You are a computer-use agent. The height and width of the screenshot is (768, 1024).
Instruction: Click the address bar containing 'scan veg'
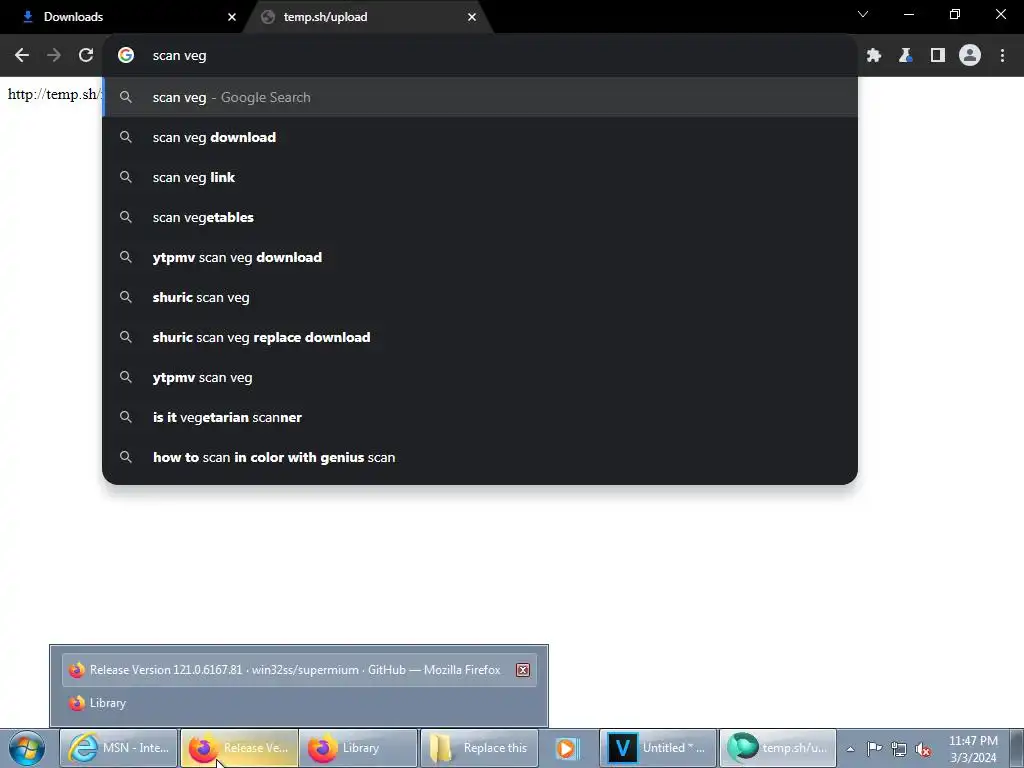[480, 56]
